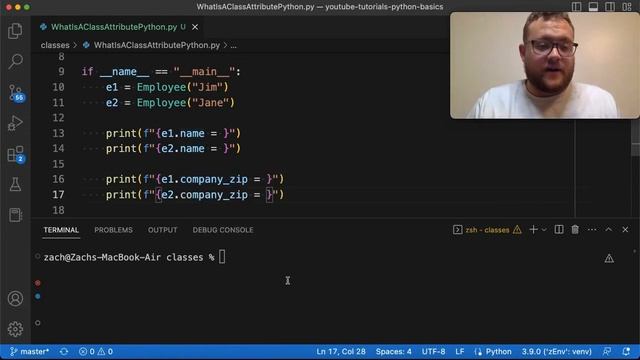
Task: Click e2.company_zip text on line 17
Action: coord(204,195)
